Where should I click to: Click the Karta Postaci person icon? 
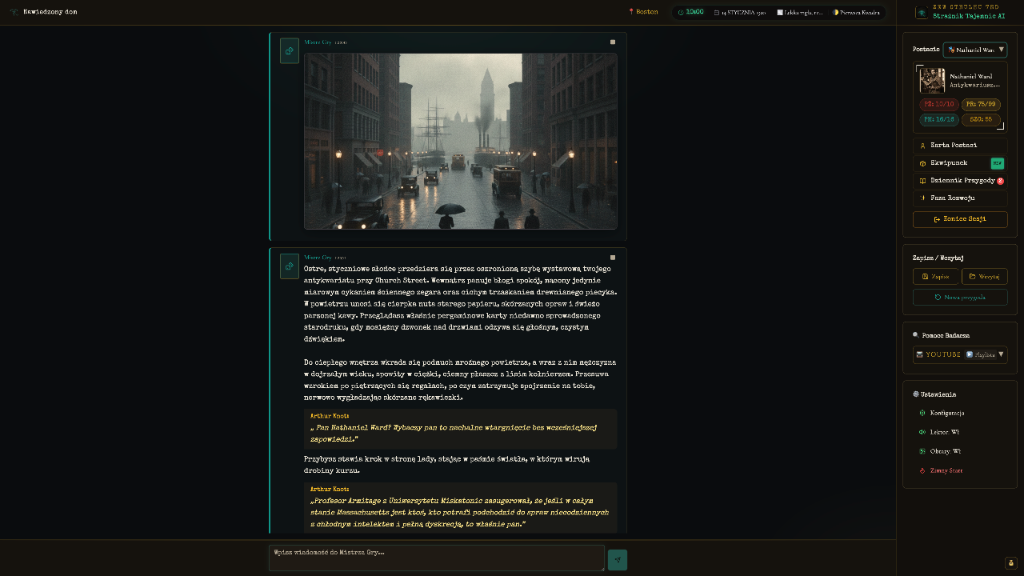(923, 146)
